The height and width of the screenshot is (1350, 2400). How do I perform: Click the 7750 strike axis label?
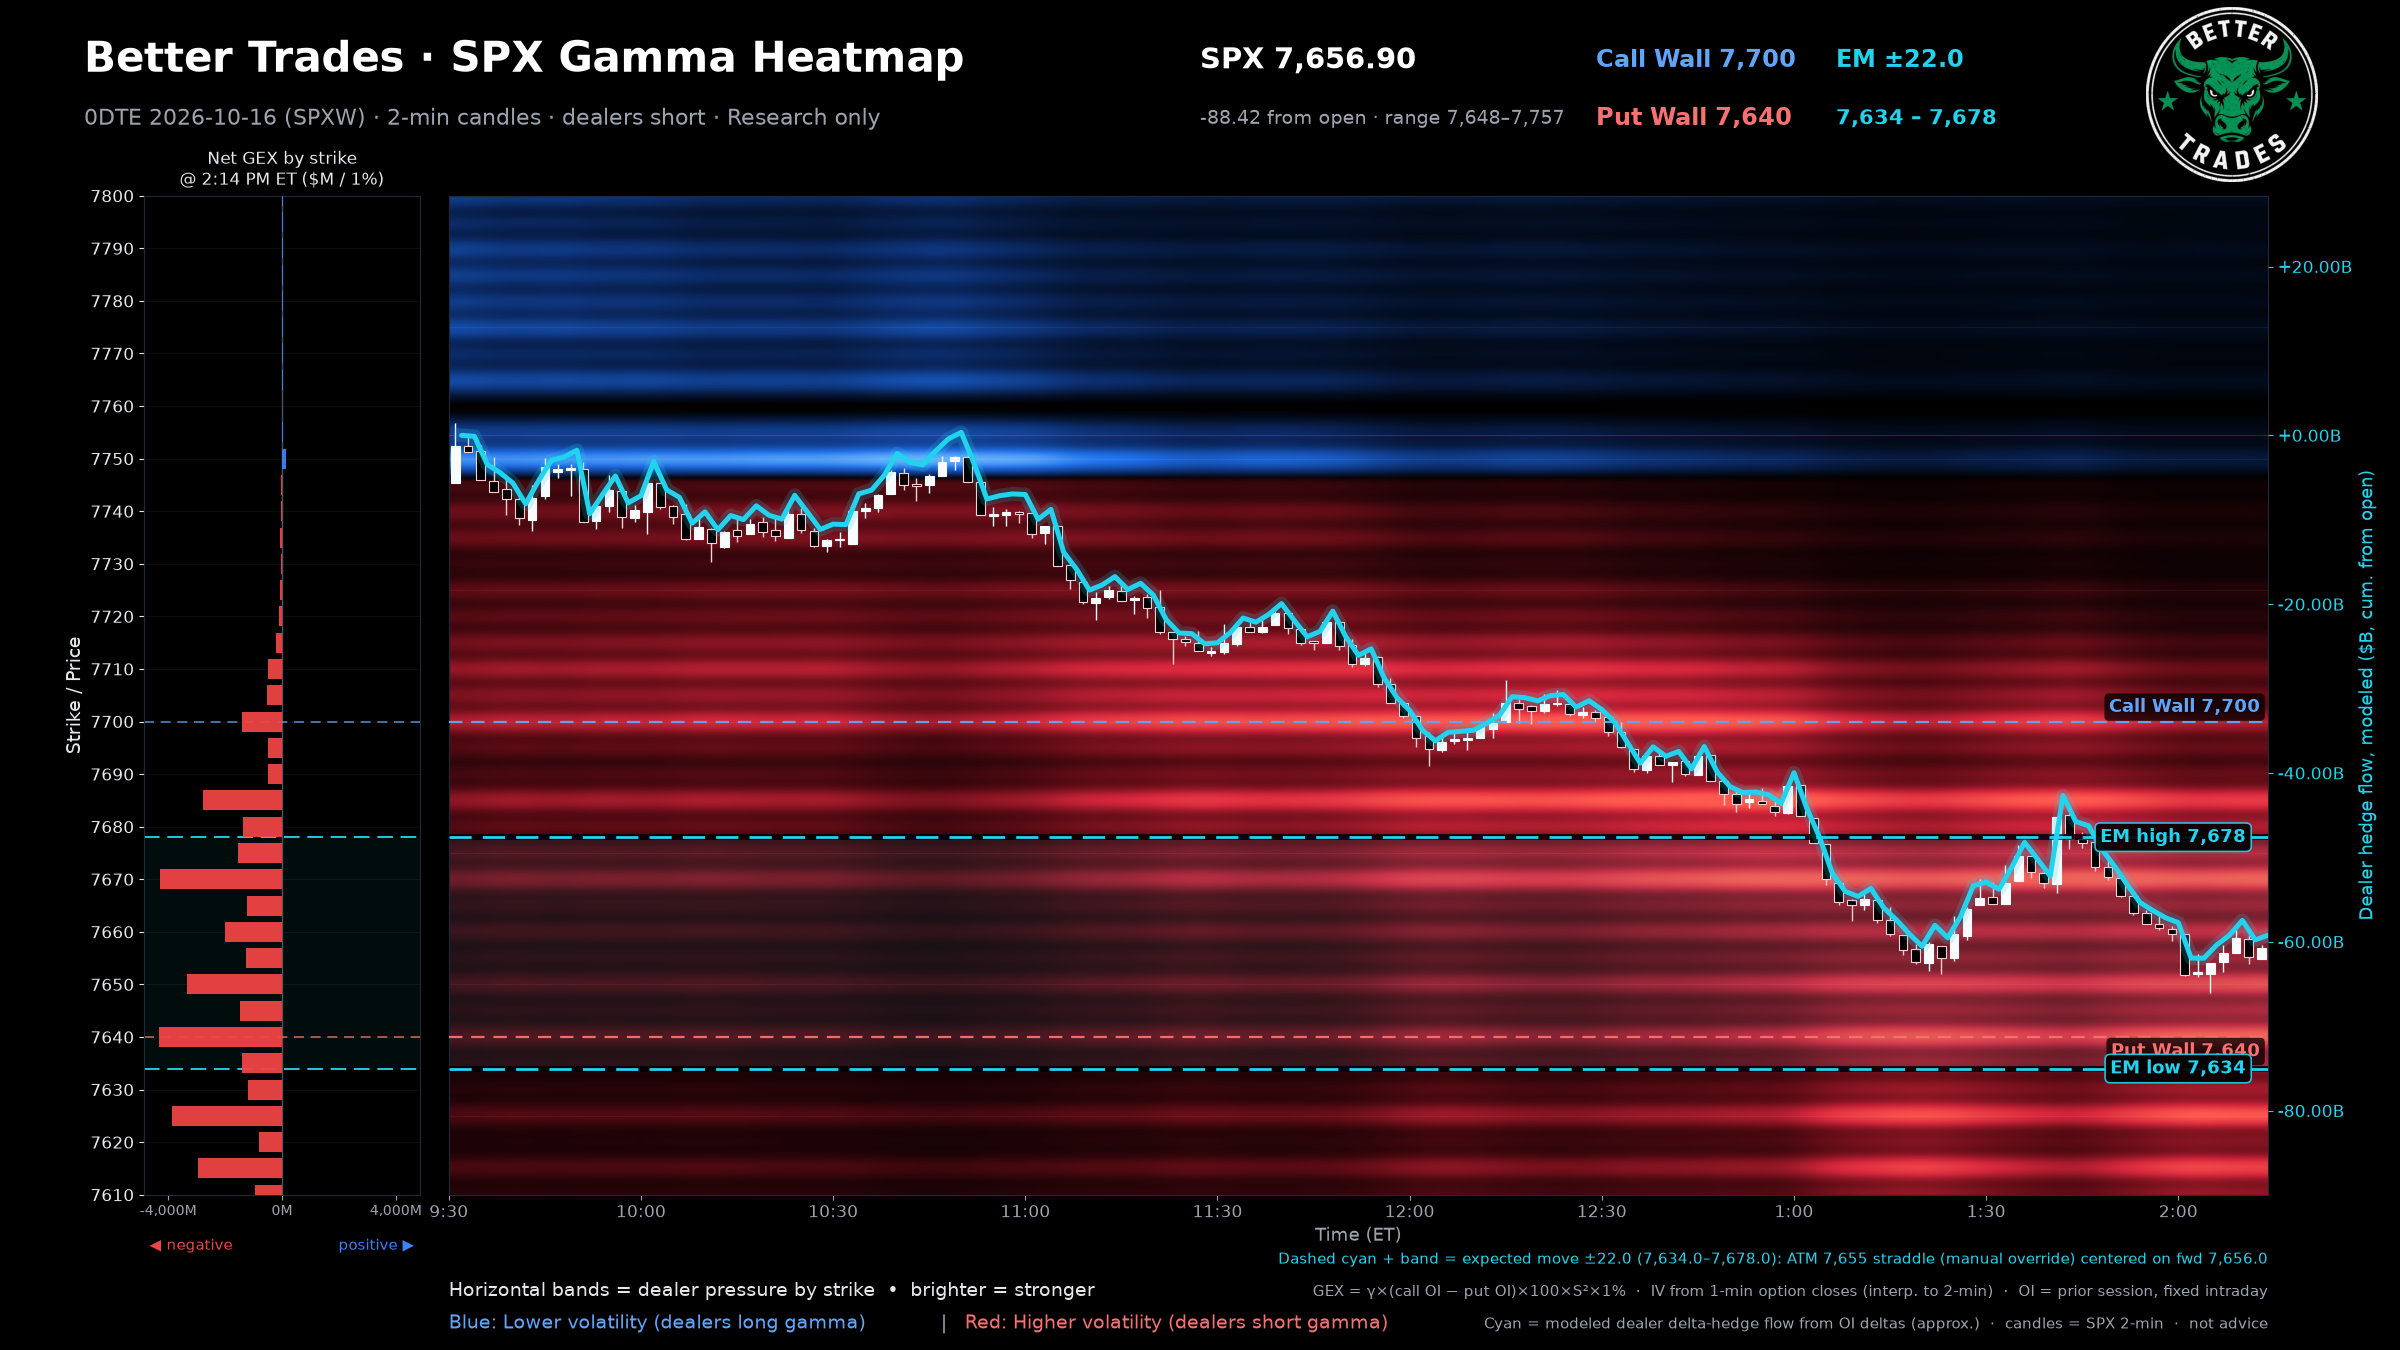coord(112,459)
